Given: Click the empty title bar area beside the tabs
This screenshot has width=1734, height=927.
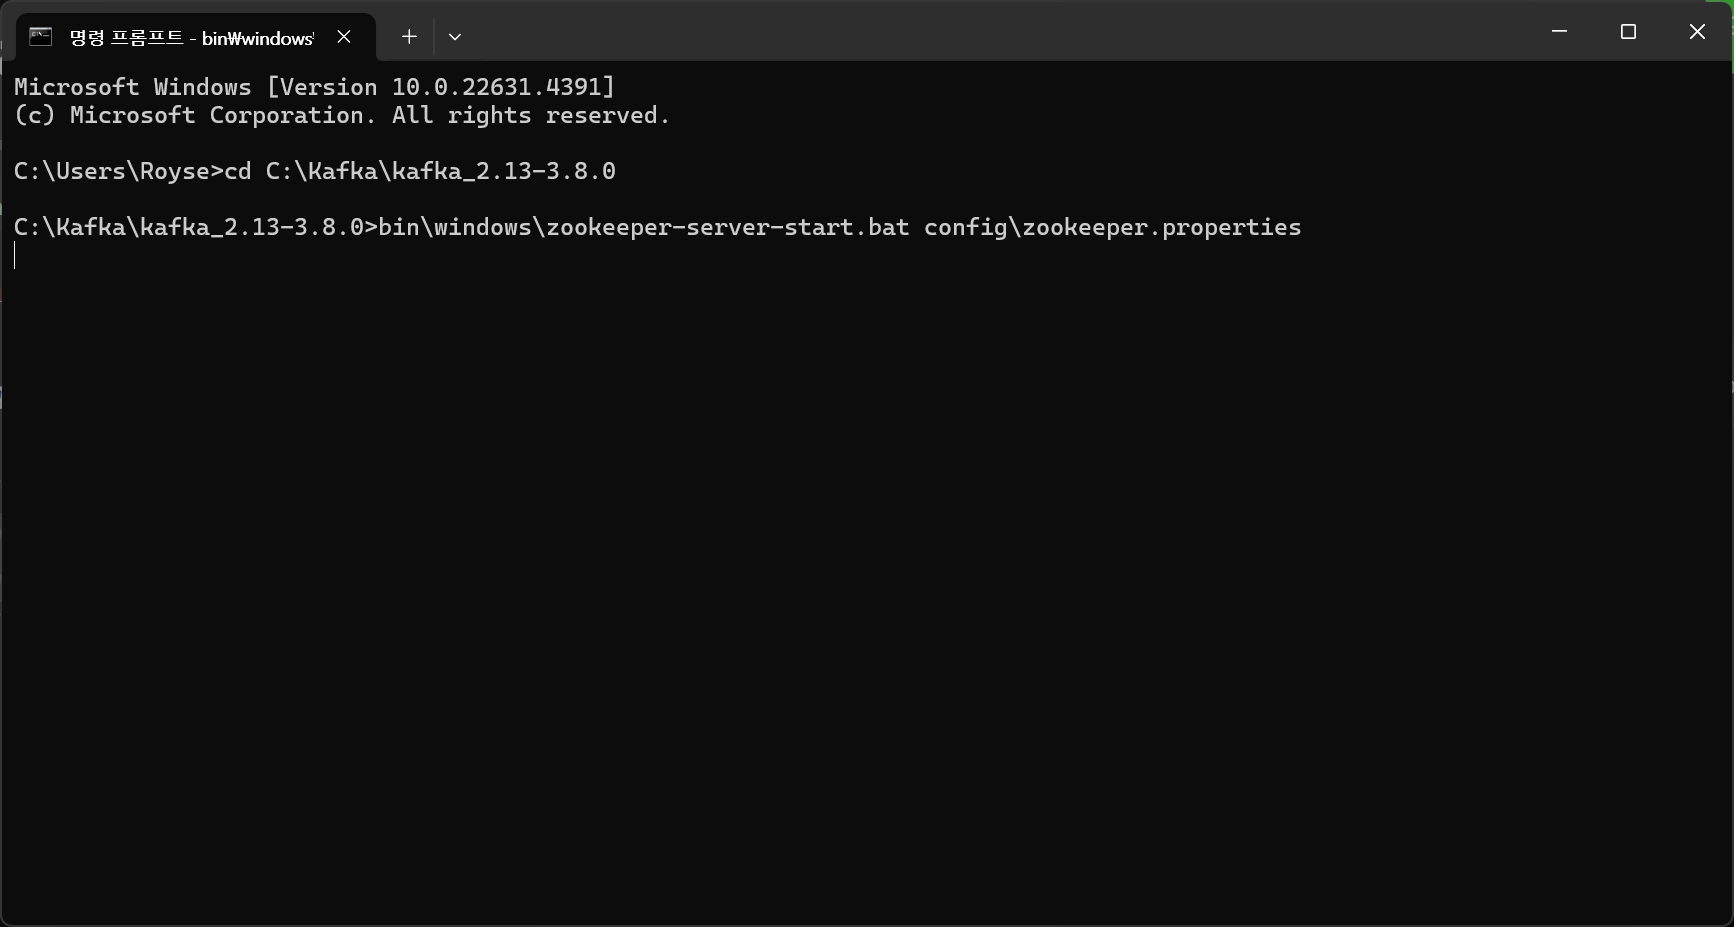Looking at the screenshot, I should [1000, 32].
